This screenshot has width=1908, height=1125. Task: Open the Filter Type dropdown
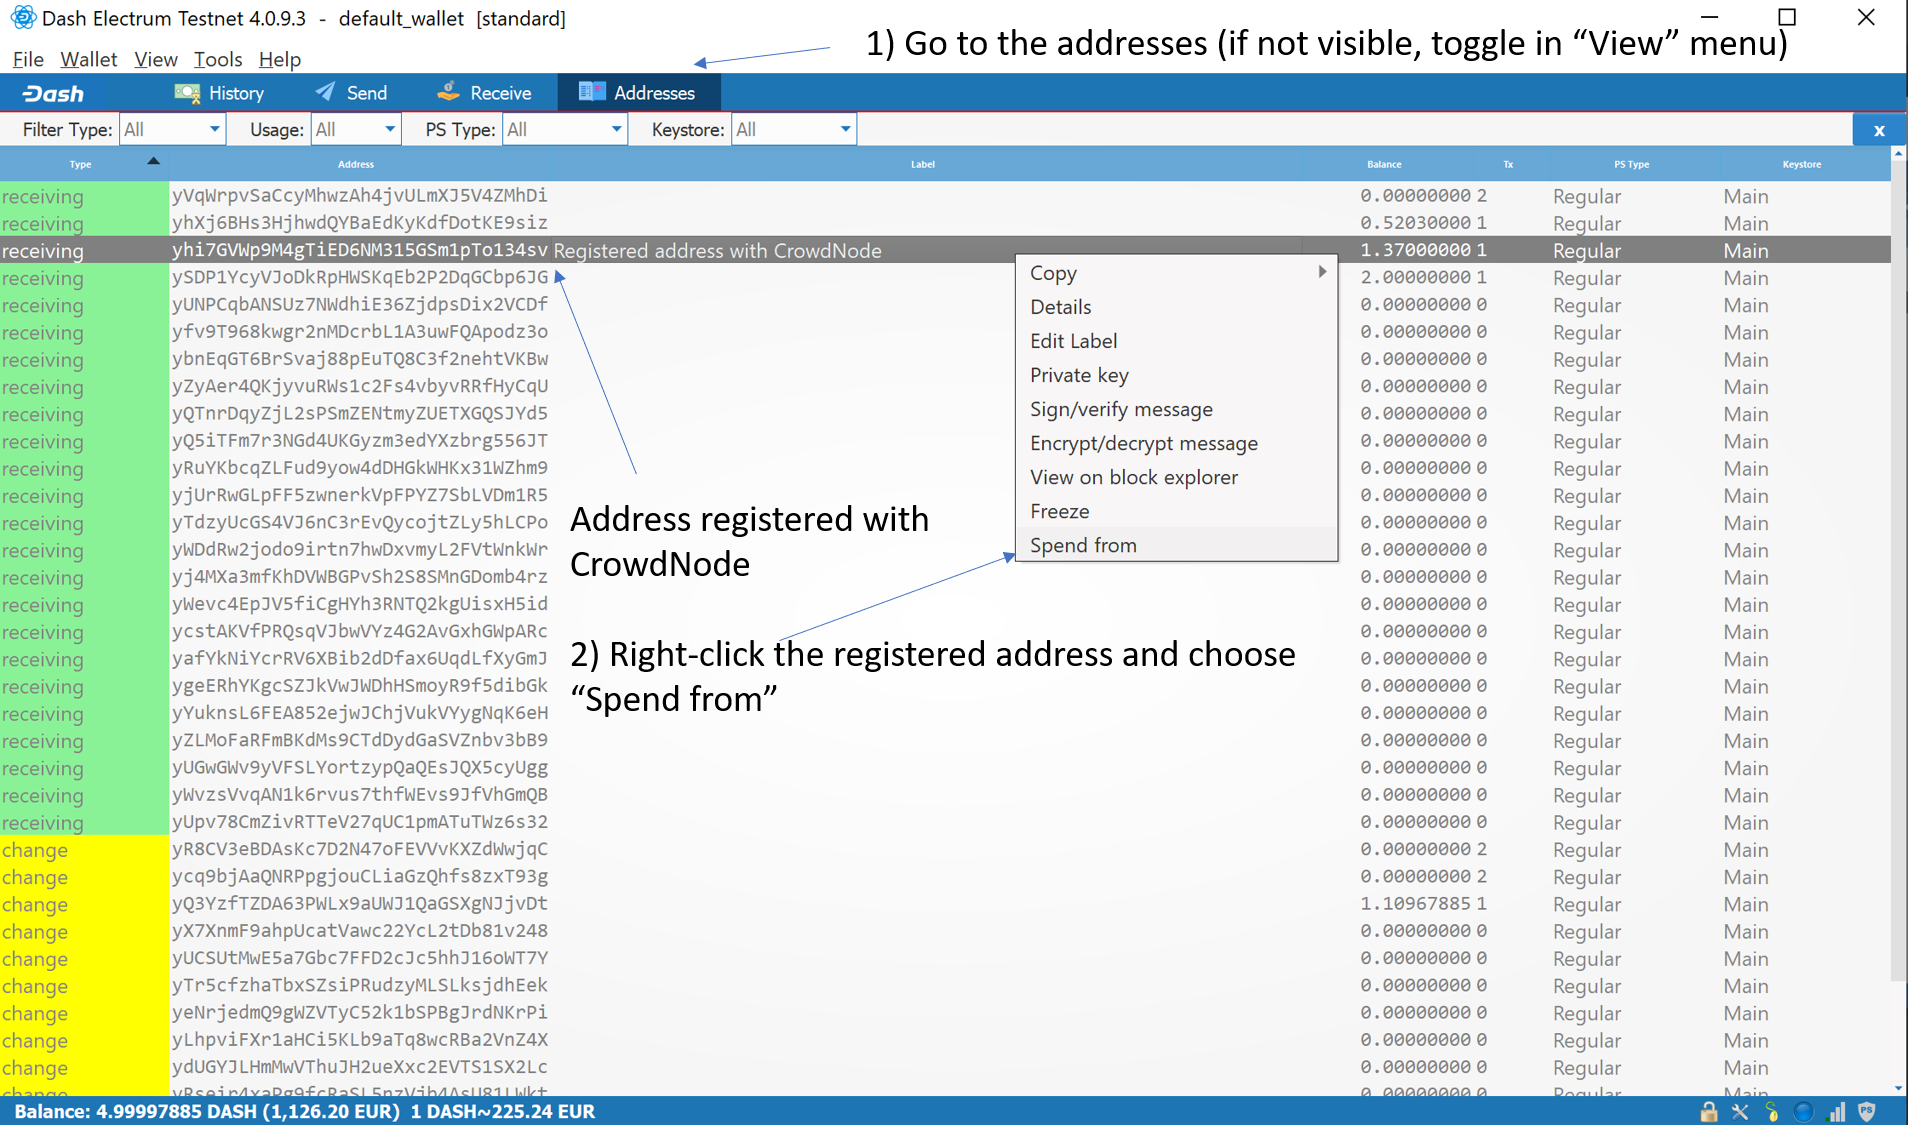point(173,129)
